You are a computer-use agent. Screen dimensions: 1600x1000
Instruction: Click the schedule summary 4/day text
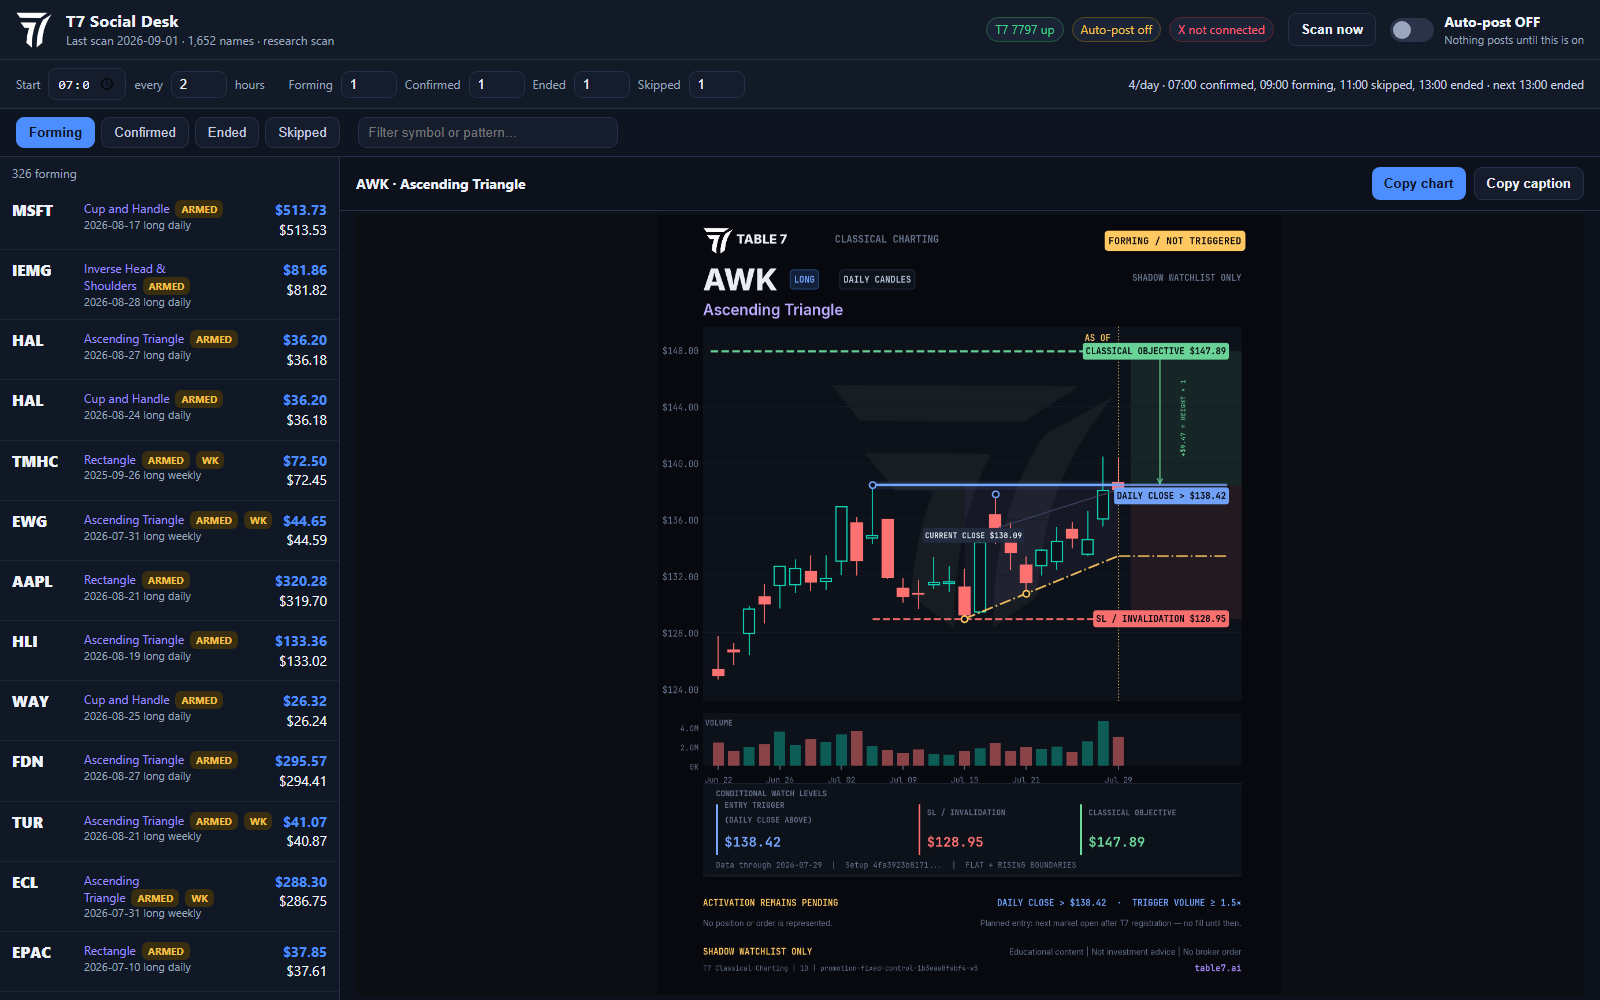click(1355, 85)
